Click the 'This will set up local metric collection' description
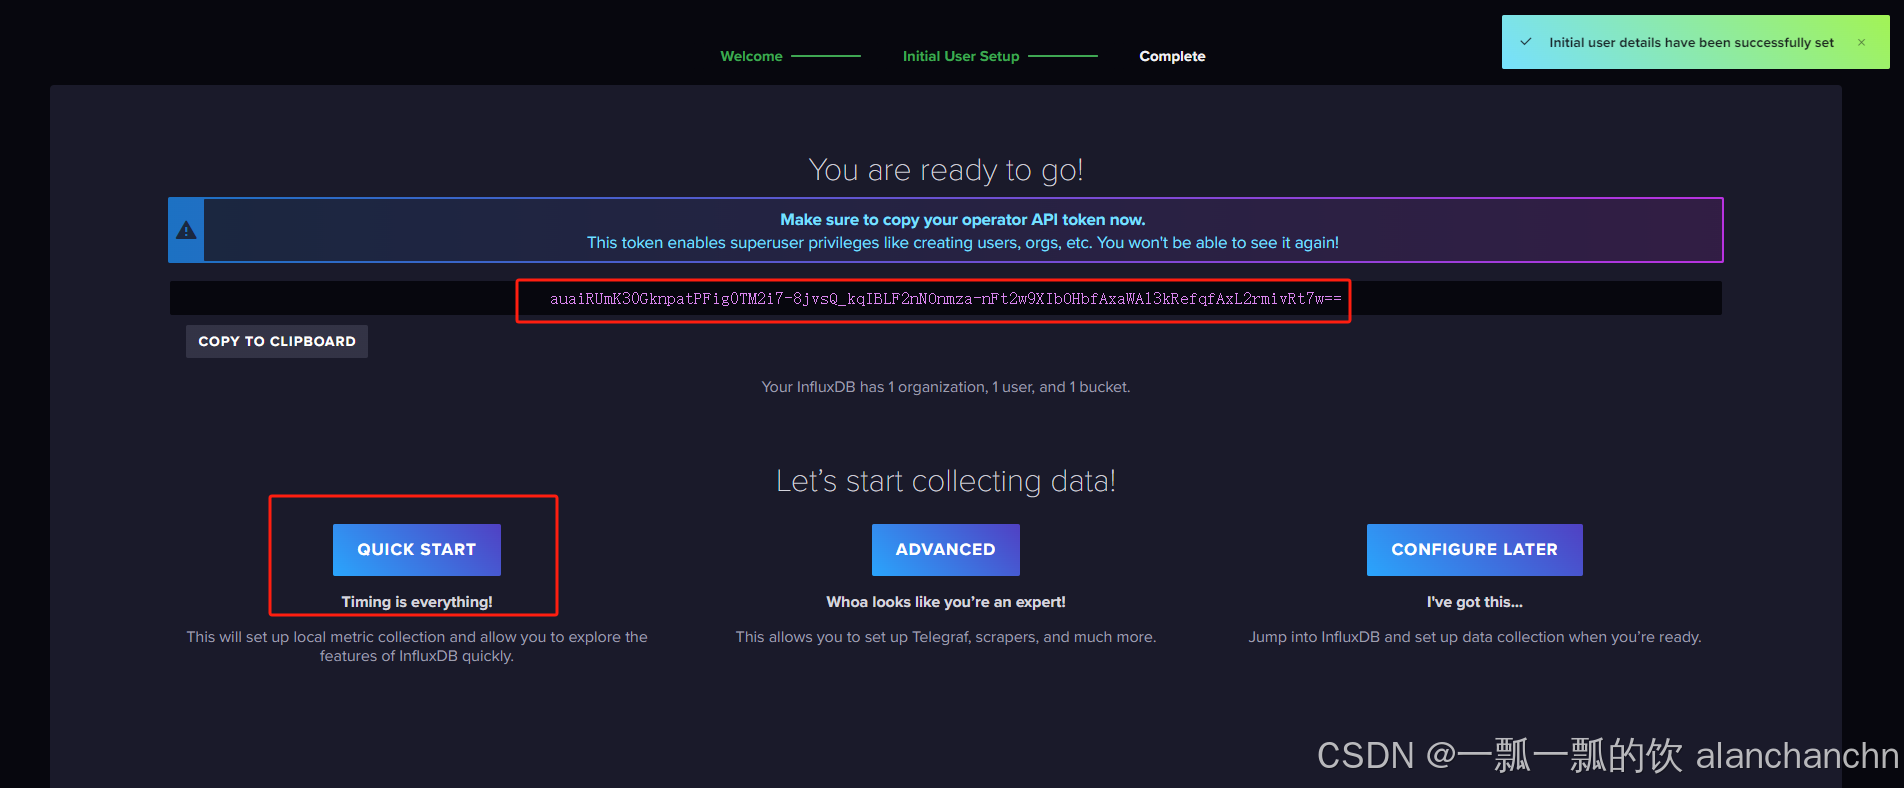This screenshot has height=788, width=1904. click(x=416, y=646)
